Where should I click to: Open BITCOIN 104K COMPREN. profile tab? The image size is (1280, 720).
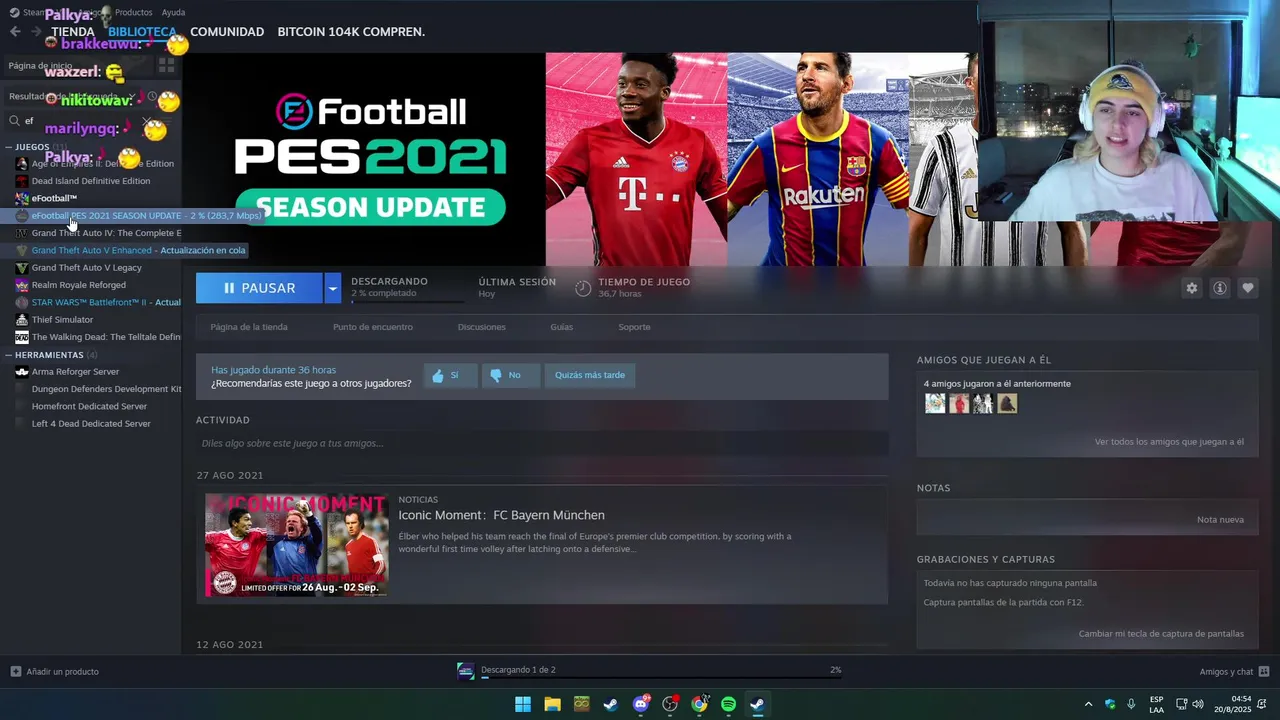(351, 32)
